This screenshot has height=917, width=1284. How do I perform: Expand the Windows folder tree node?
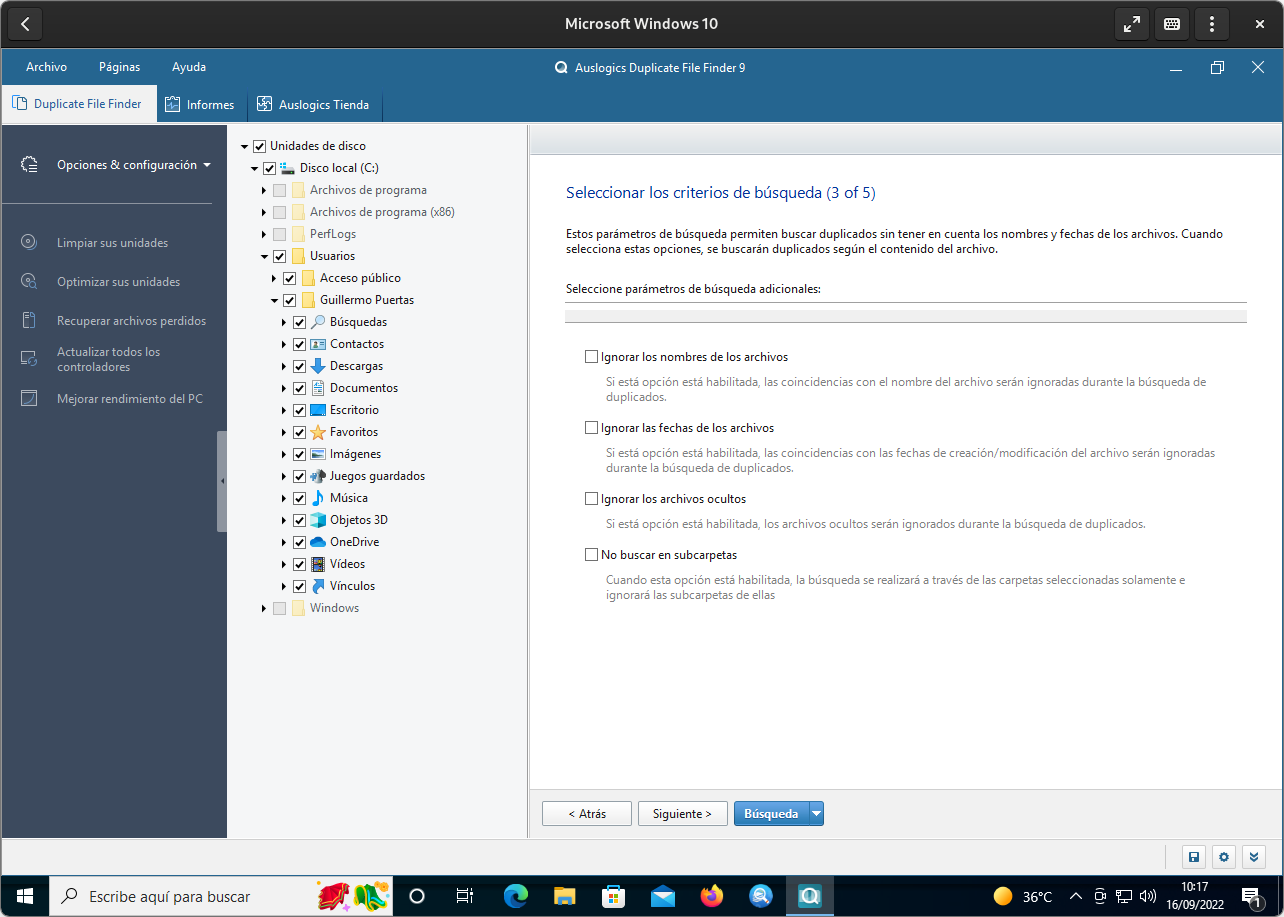pyautogui.click(x=264, y=608)
